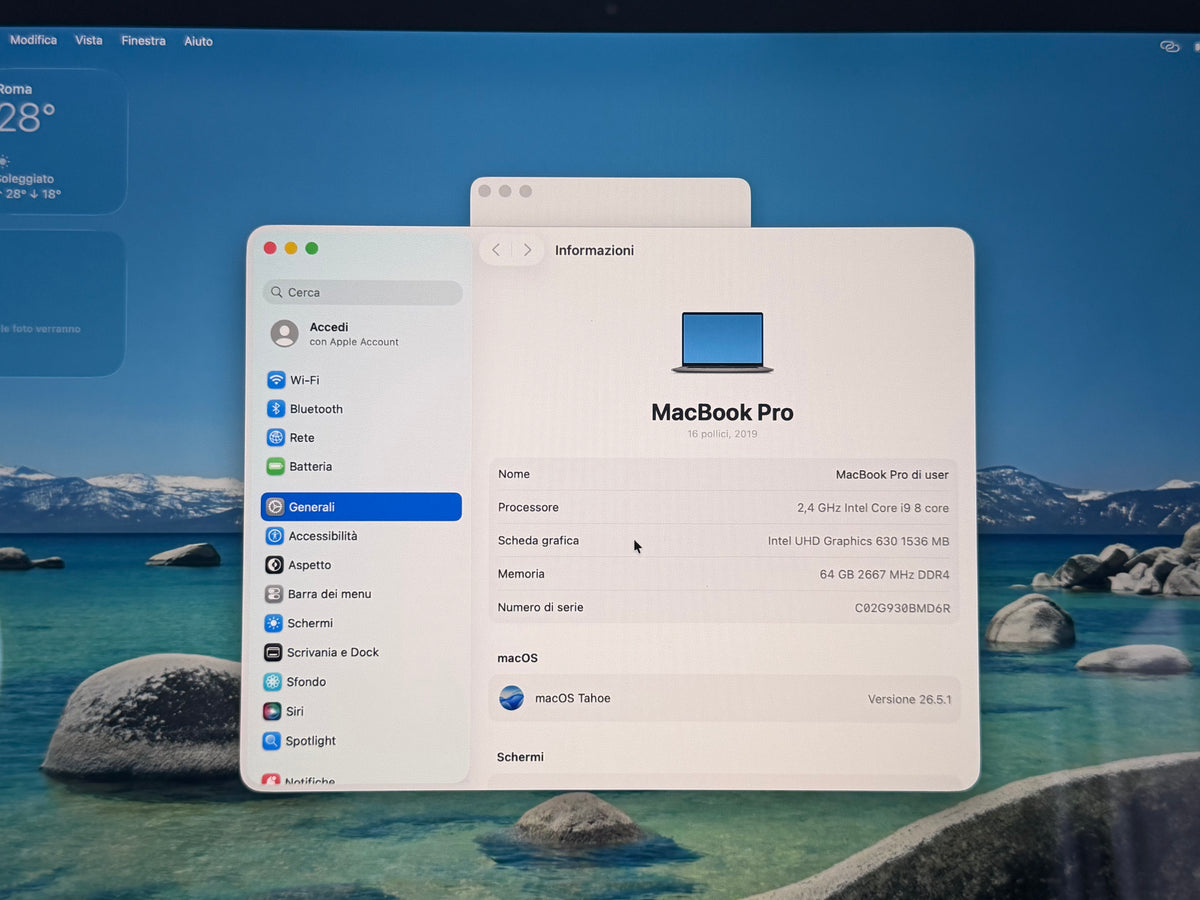Open the Schermi display icon

point(274,623)
